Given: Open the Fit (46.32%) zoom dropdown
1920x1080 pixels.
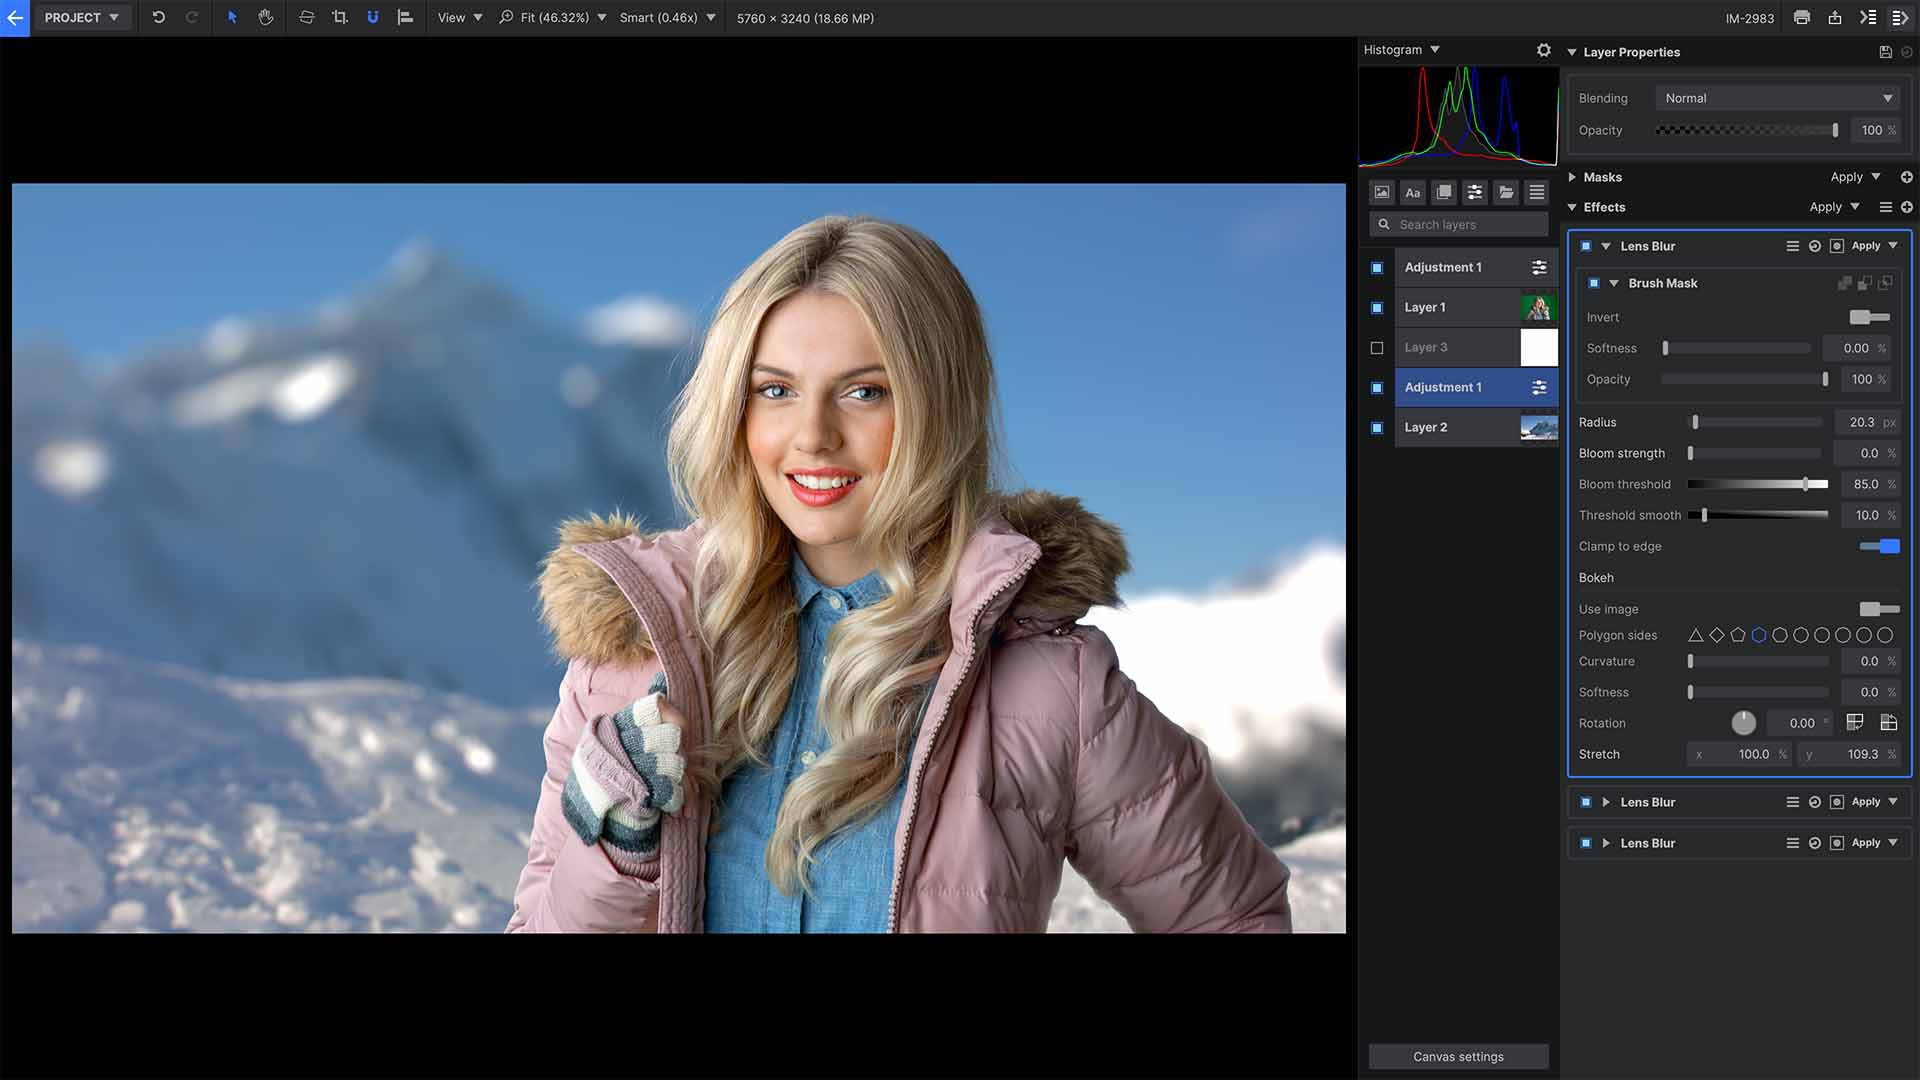Looking at the screenshot, I should tap(553, 17).
